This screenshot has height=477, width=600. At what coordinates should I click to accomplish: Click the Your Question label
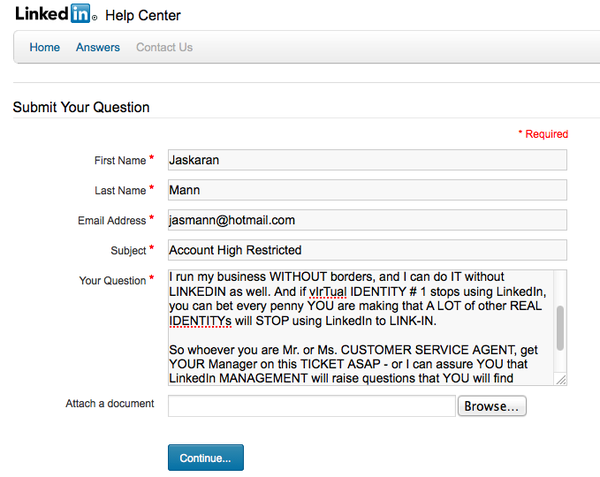coord(112,280)
